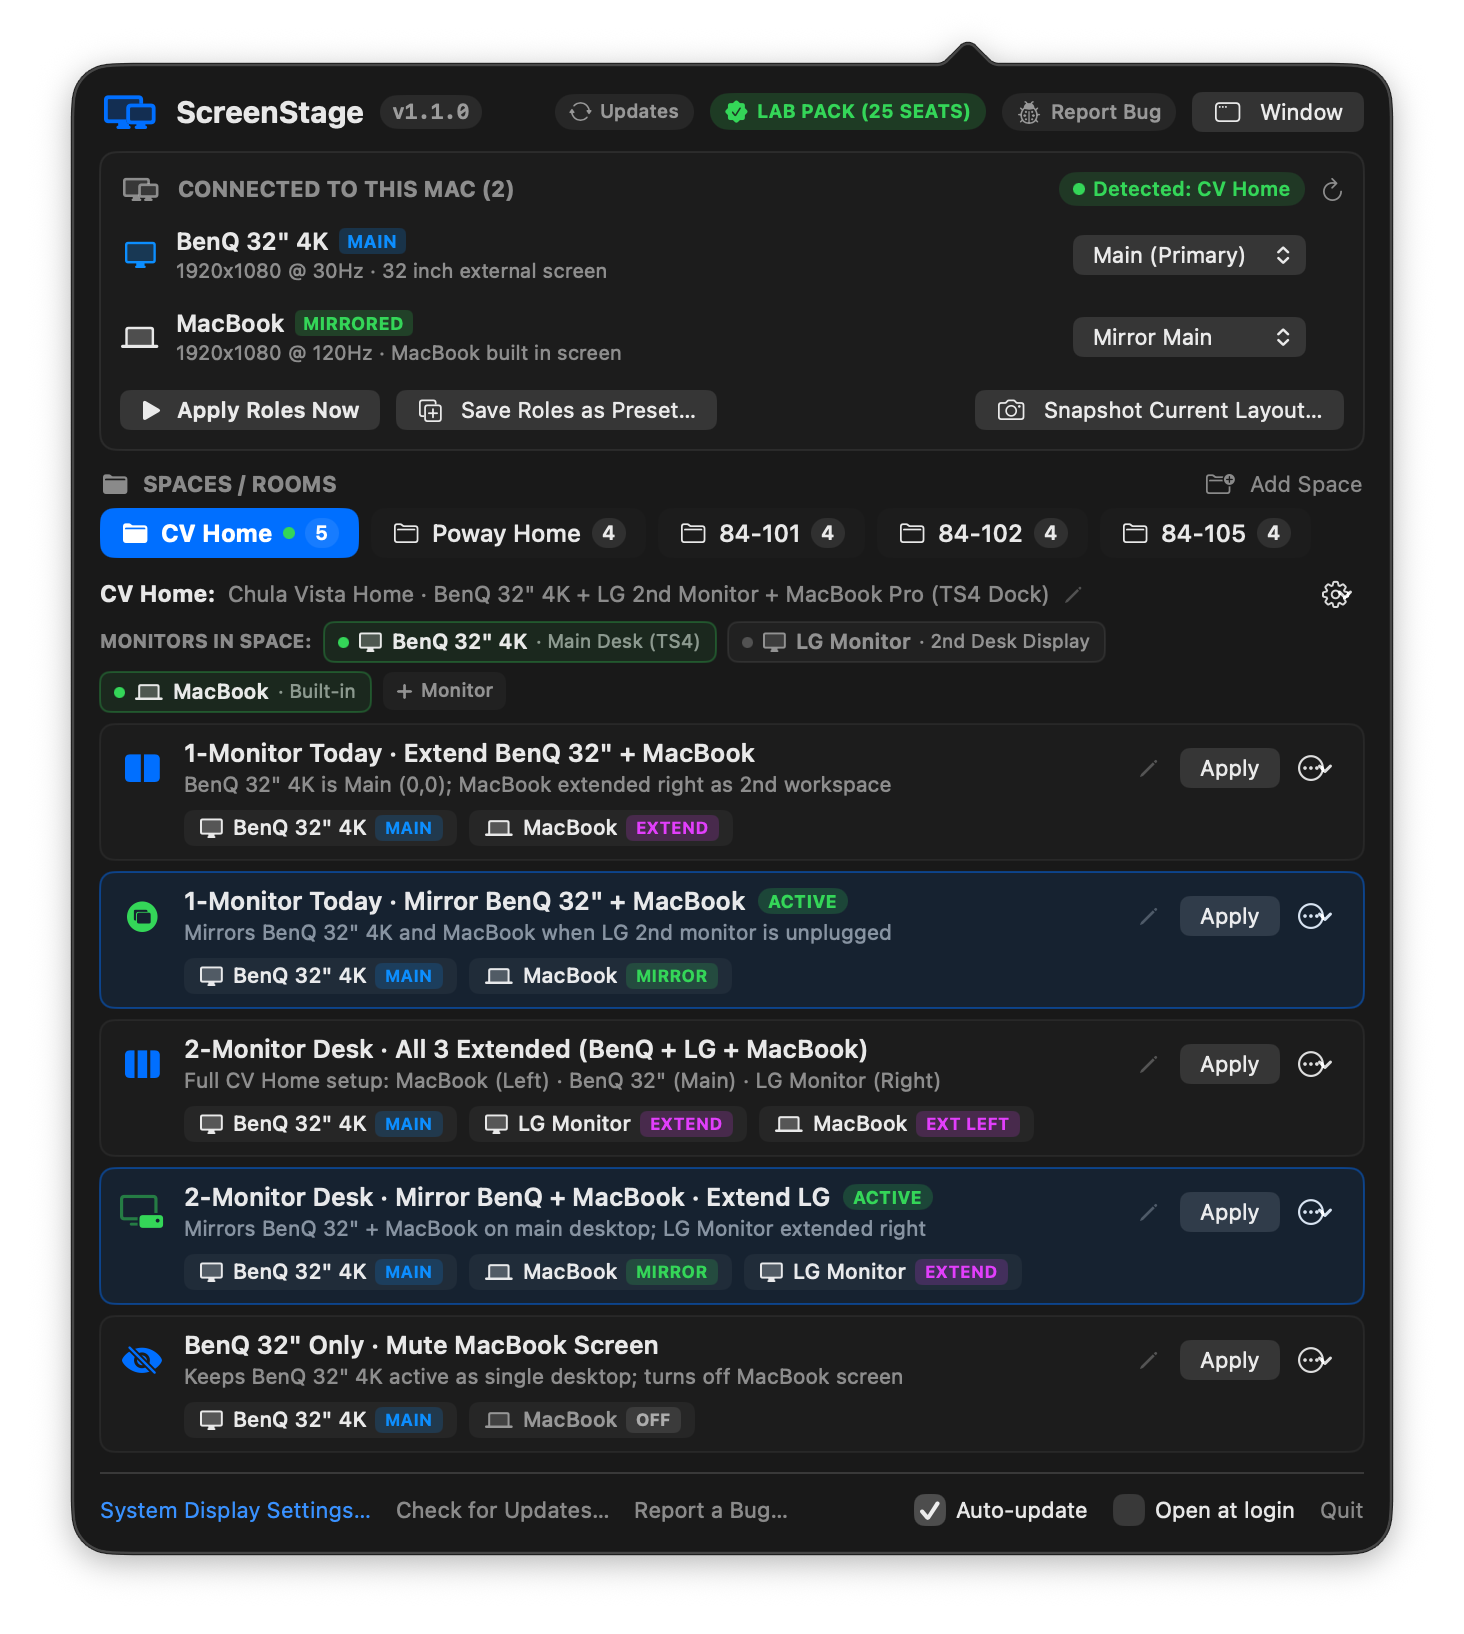1464x1634 pixels.
Task: Edit the 1-Monitor Today Mirror preset pencil
Action: tap(1149, 916)
